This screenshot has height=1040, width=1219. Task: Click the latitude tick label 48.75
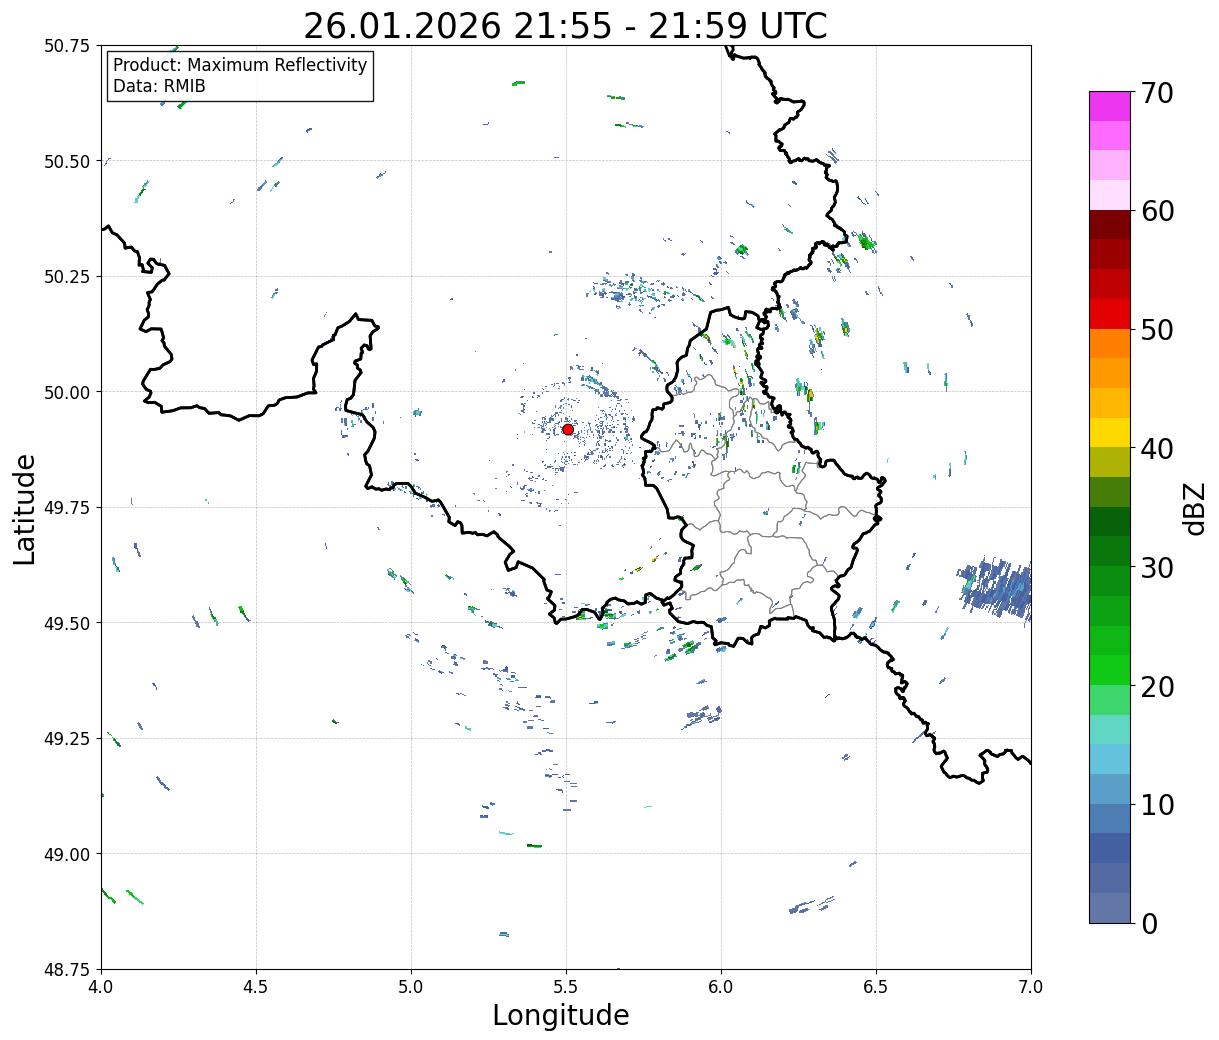coord(67,970)
